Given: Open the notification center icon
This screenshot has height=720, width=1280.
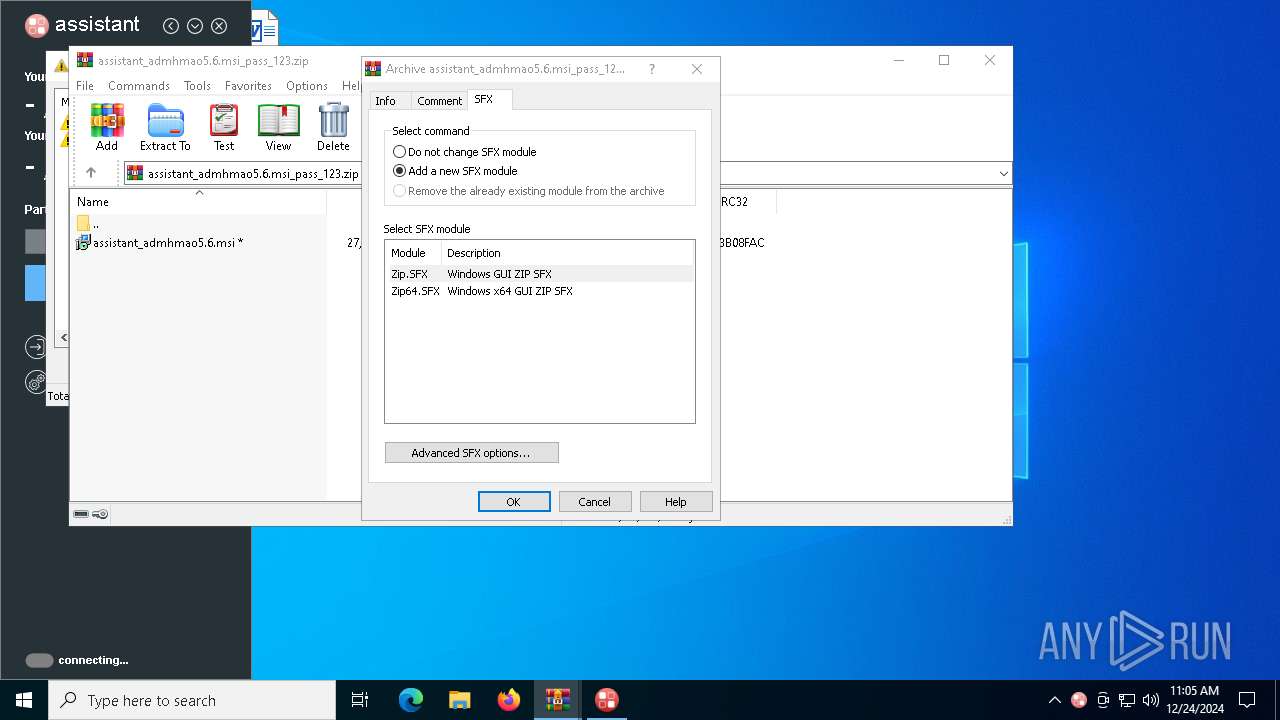Looking at the screenshot, I should [1247, 700].
